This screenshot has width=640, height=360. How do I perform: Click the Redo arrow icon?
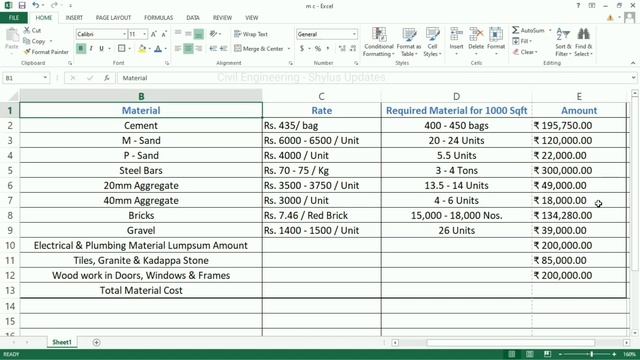pyautogui.click(x=54, y=5)
